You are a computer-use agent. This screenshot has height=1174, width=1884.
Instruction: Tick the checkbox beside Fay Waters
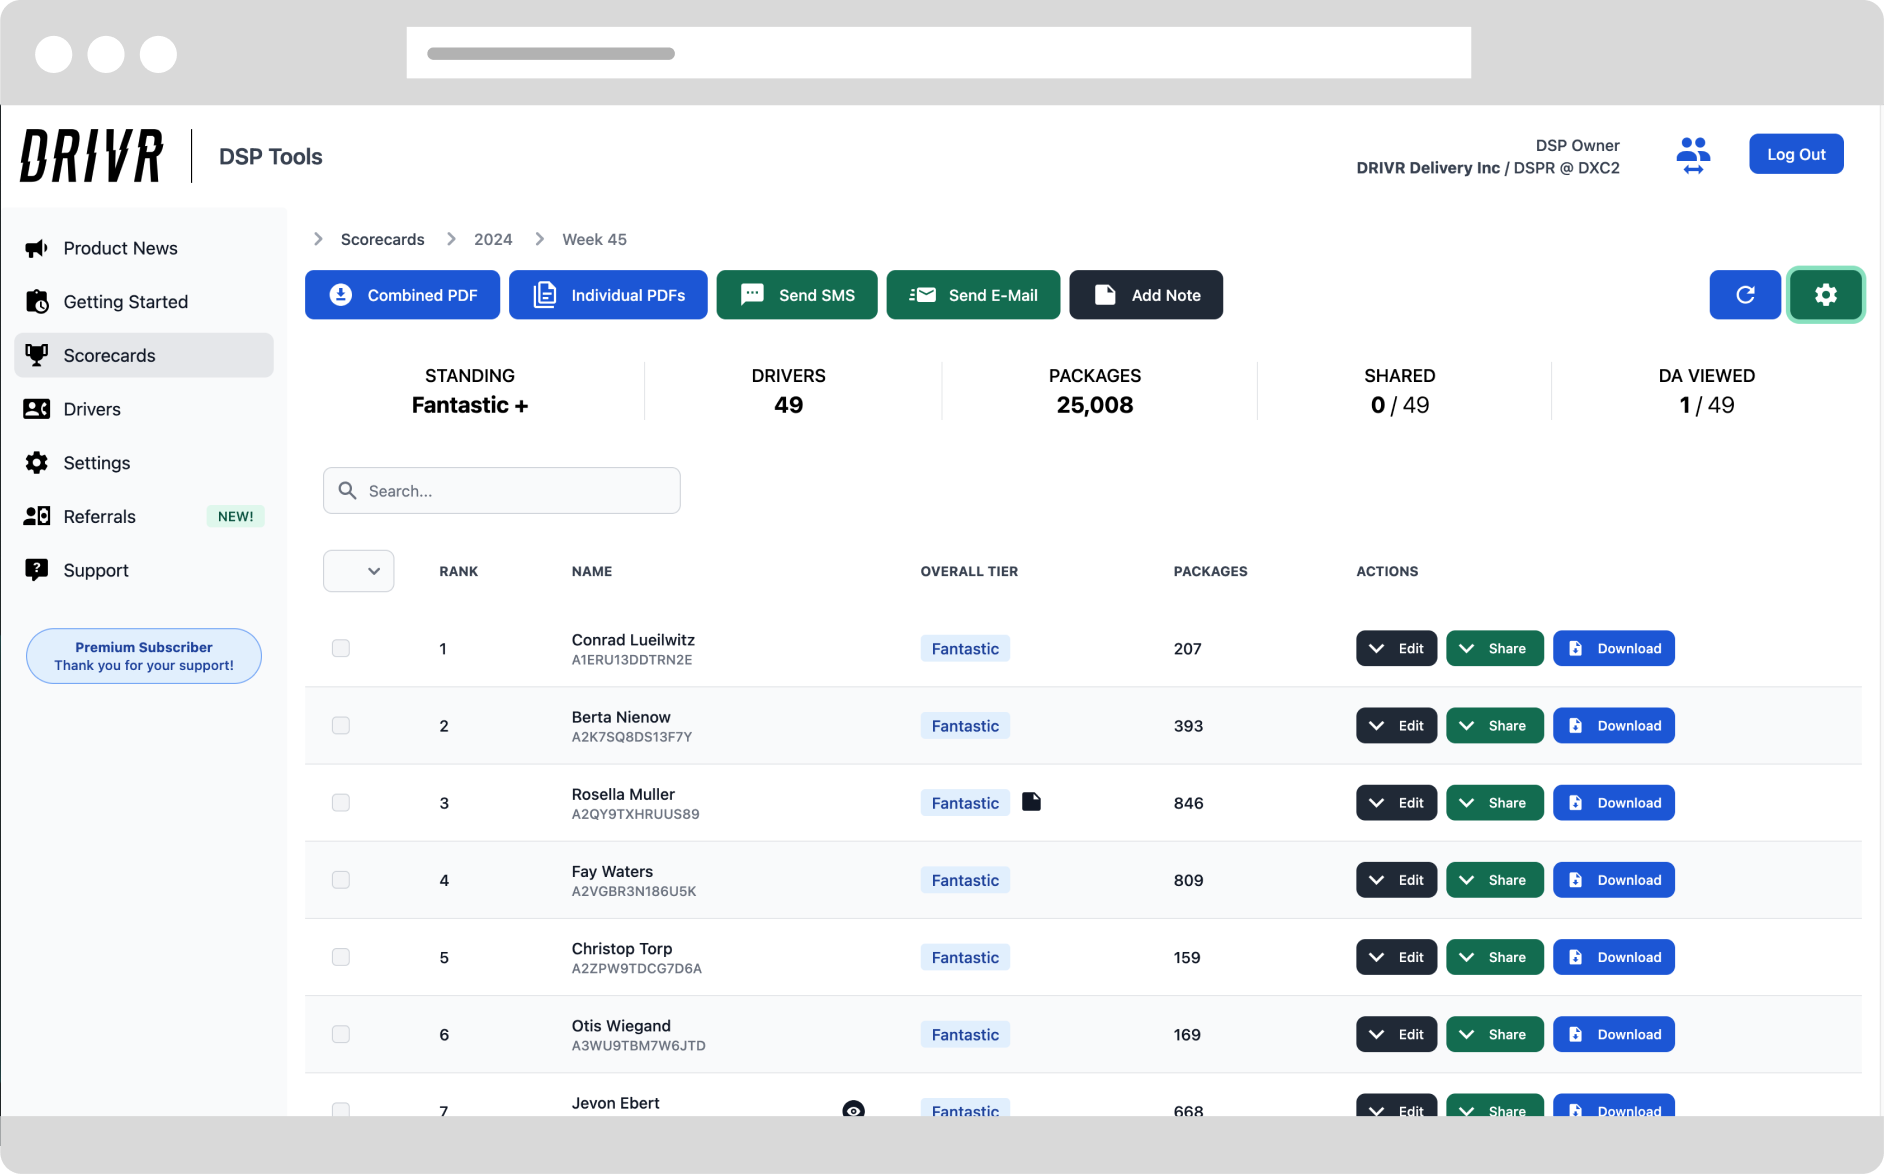[x=340, y=880]
